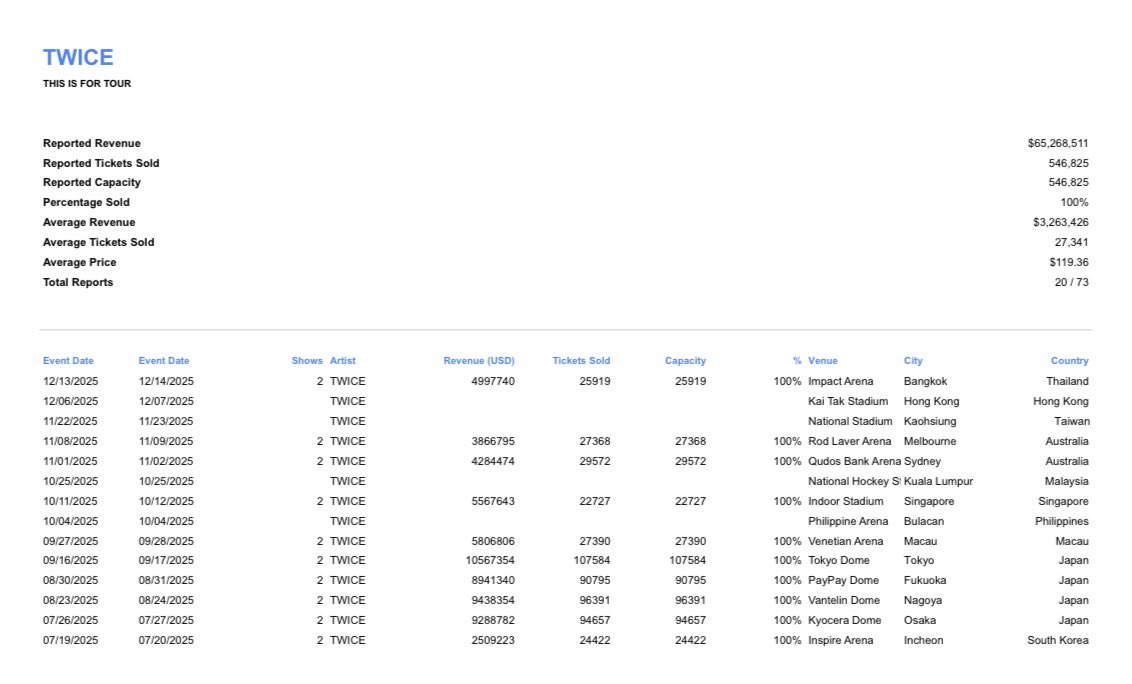Screen dimensions: 1132x684
Task: Sort by the % column header
Action: pos(797,360)
